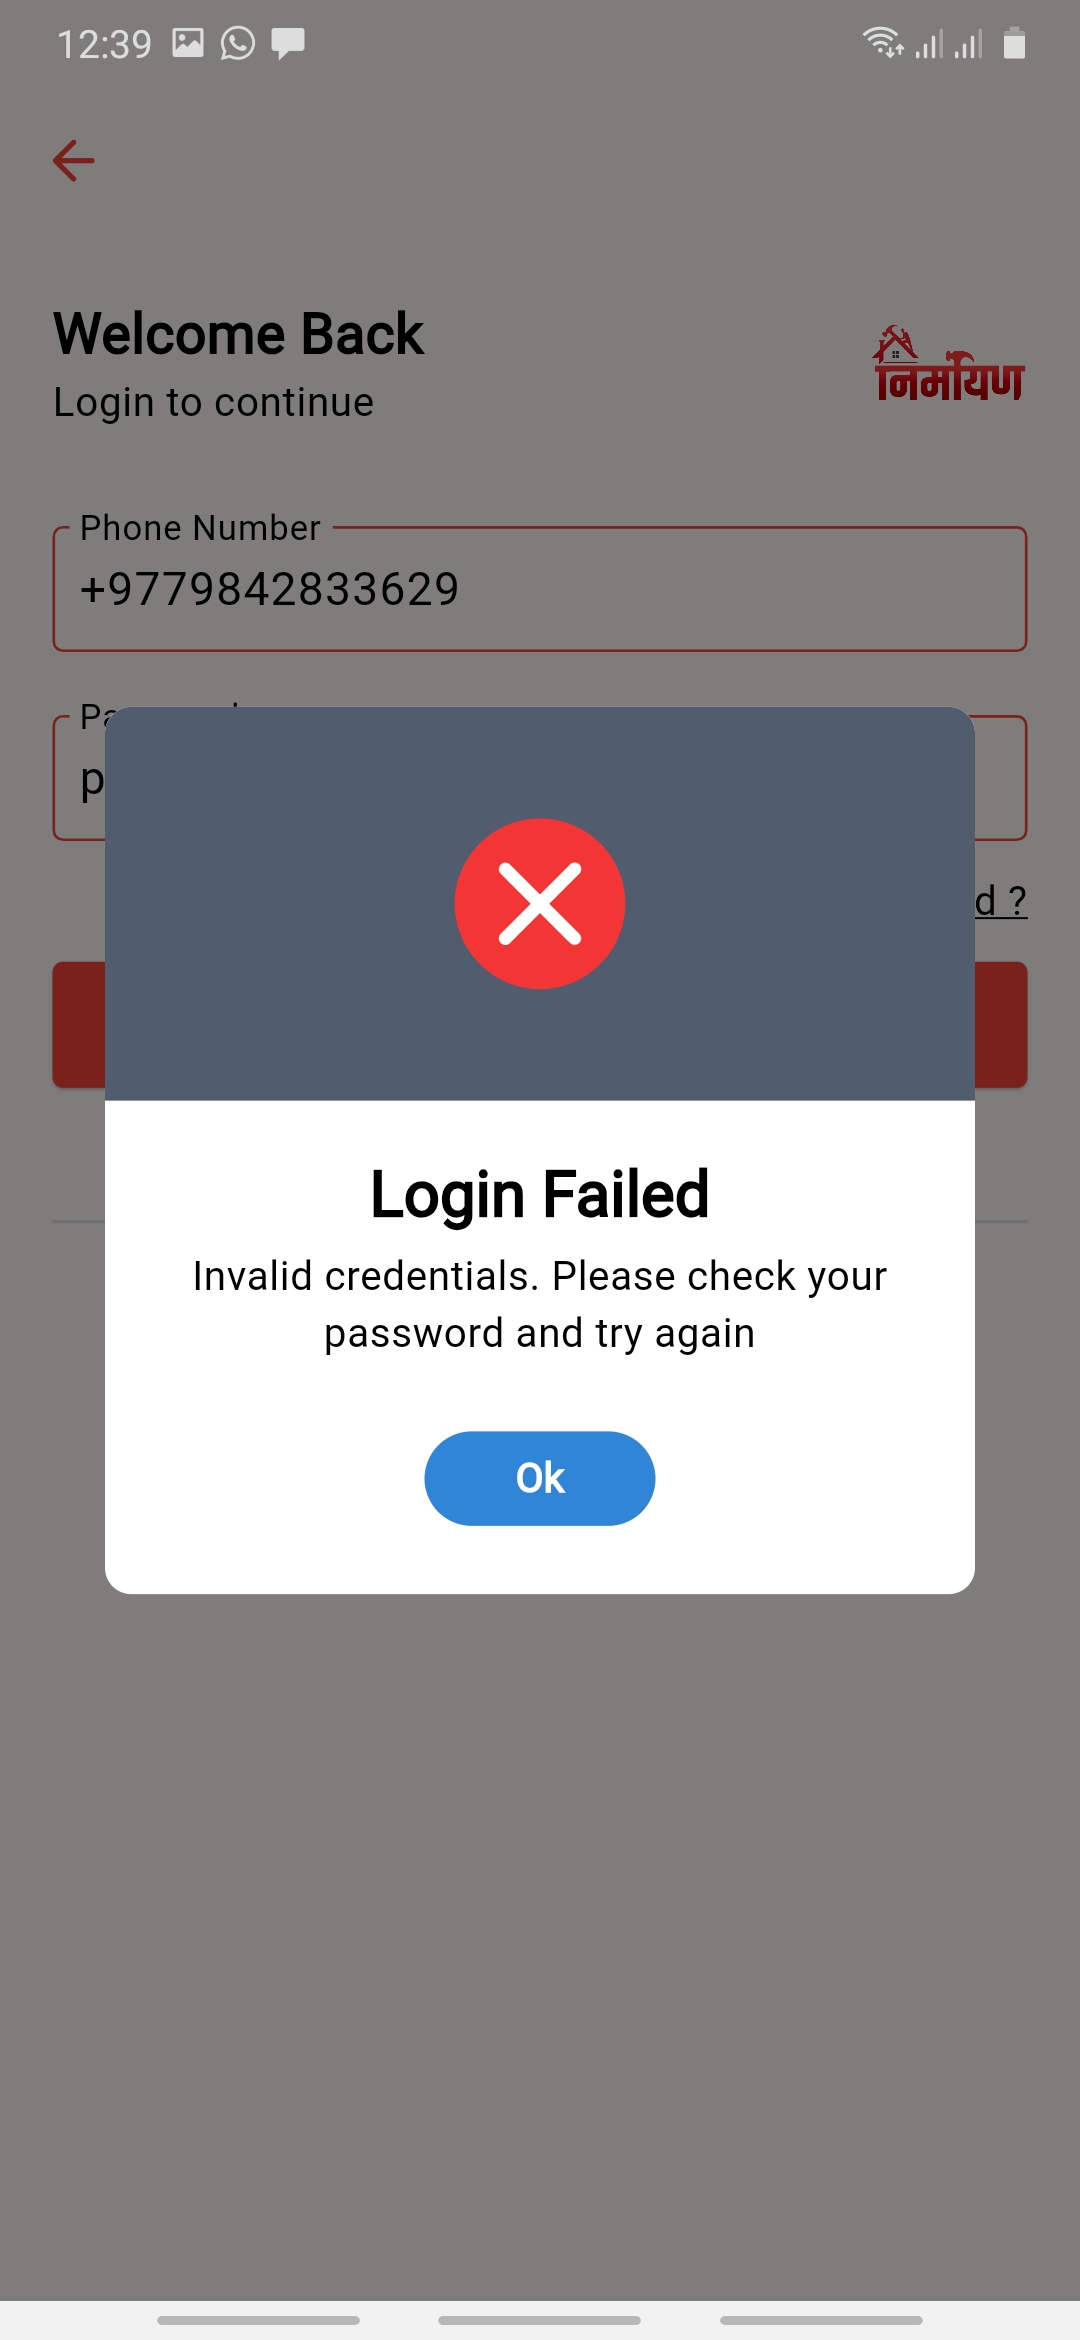Tap the red login button's left edge
The height and width of the screenshot is (2340, 1080).
click(x=79, y=1024)
